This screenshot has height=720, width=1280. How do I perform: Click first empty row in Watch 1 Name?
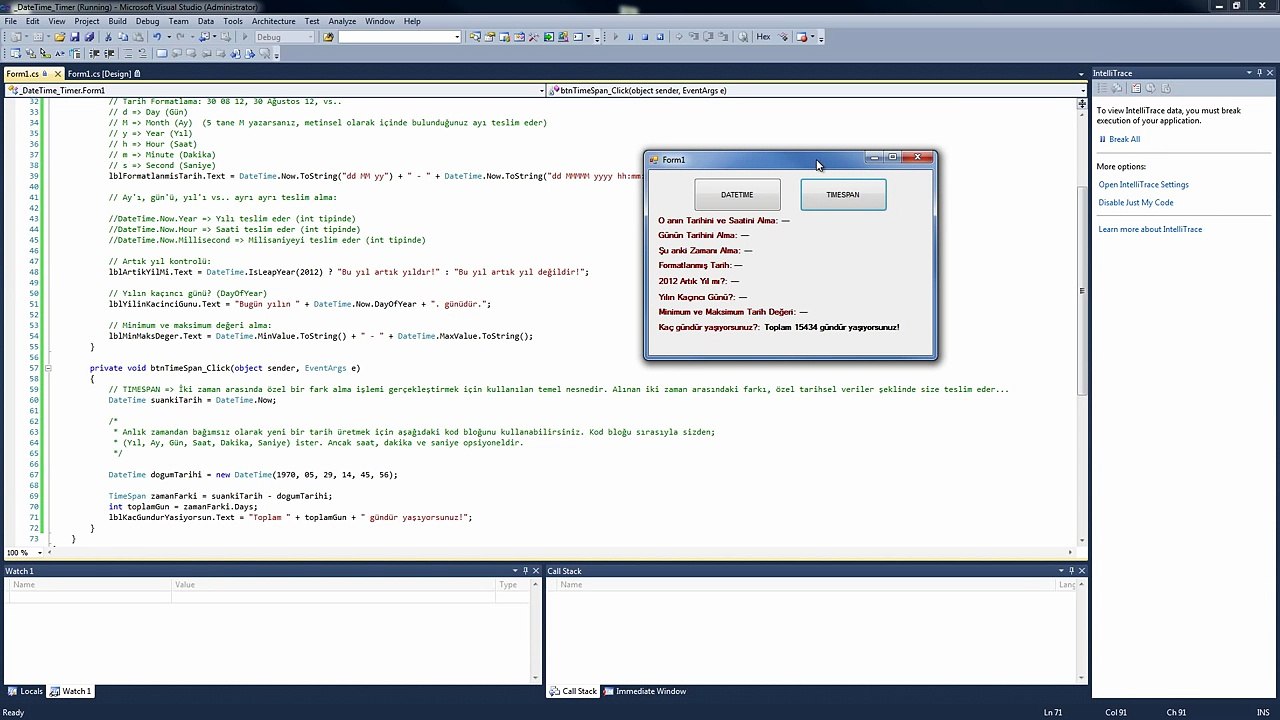tap(90, 597)
